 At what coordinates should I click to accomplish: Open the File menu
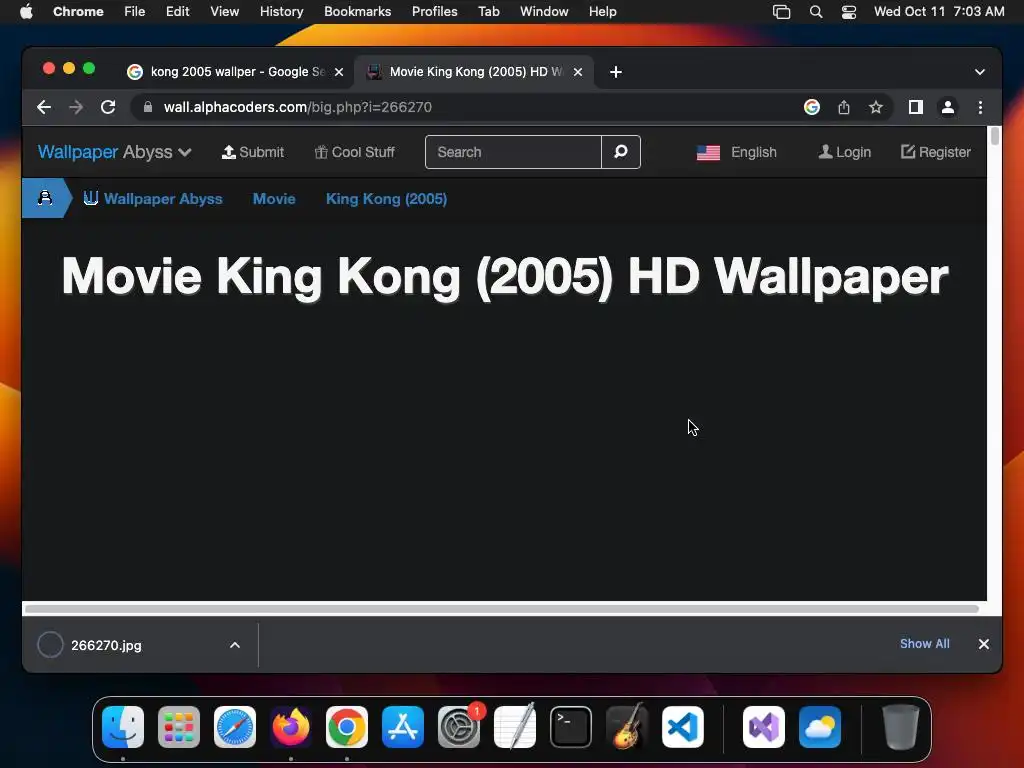click(135, 12)
